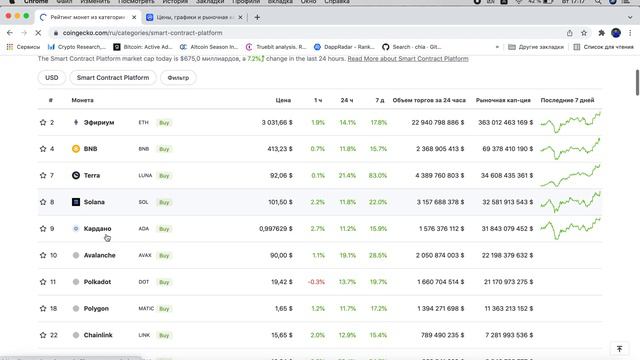640x360 pixels.
Task: Go forward with browser forward arrow
Action: tap(24, 33)
